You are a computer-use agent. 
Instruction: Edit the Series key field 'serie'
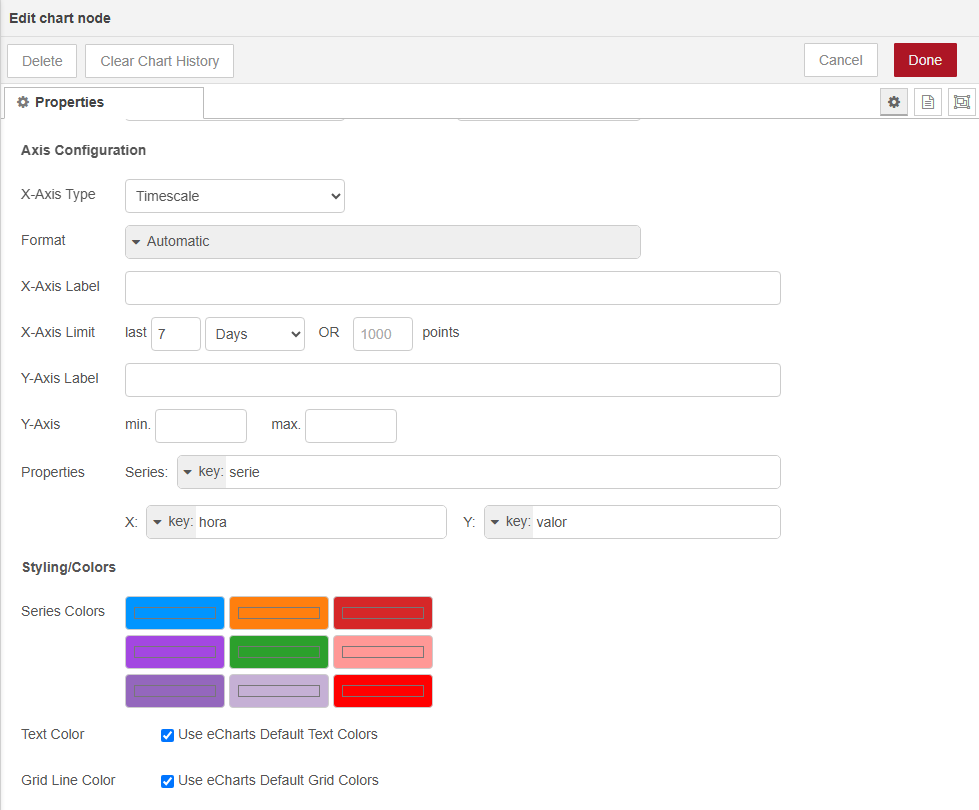[502, 472]
